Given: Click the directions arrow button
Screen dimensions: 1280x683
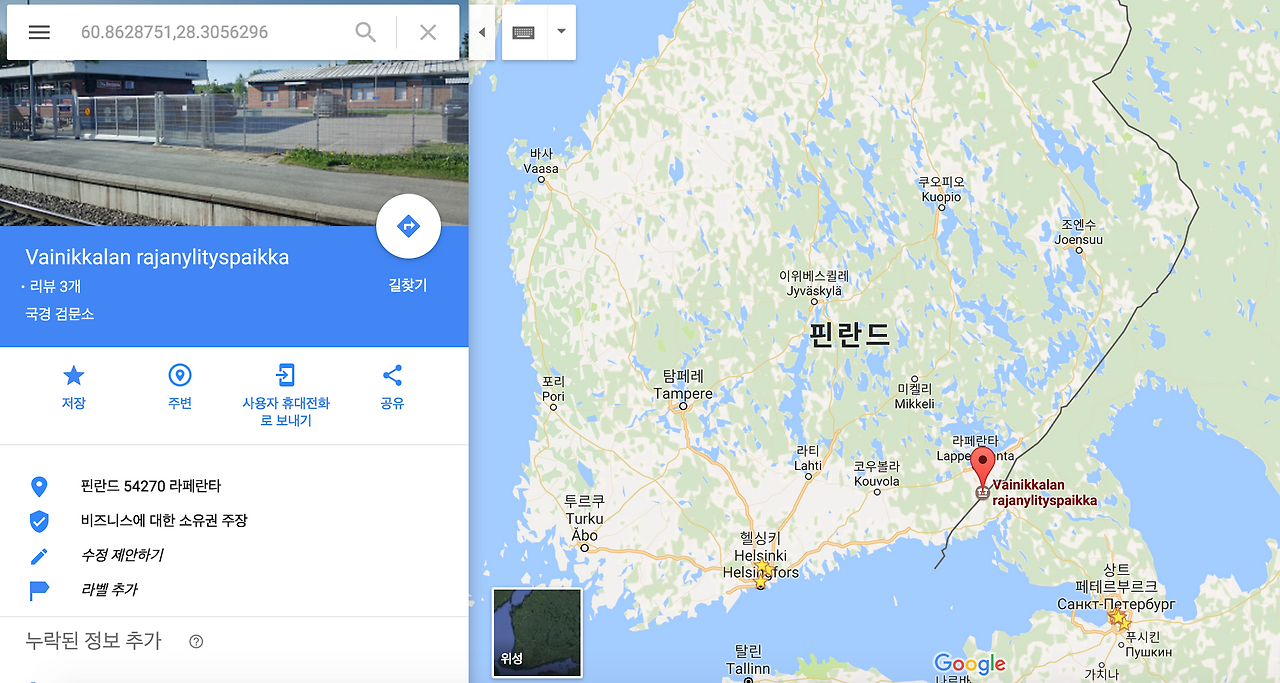Looking at the screenshot, I should tap(408, 226).
